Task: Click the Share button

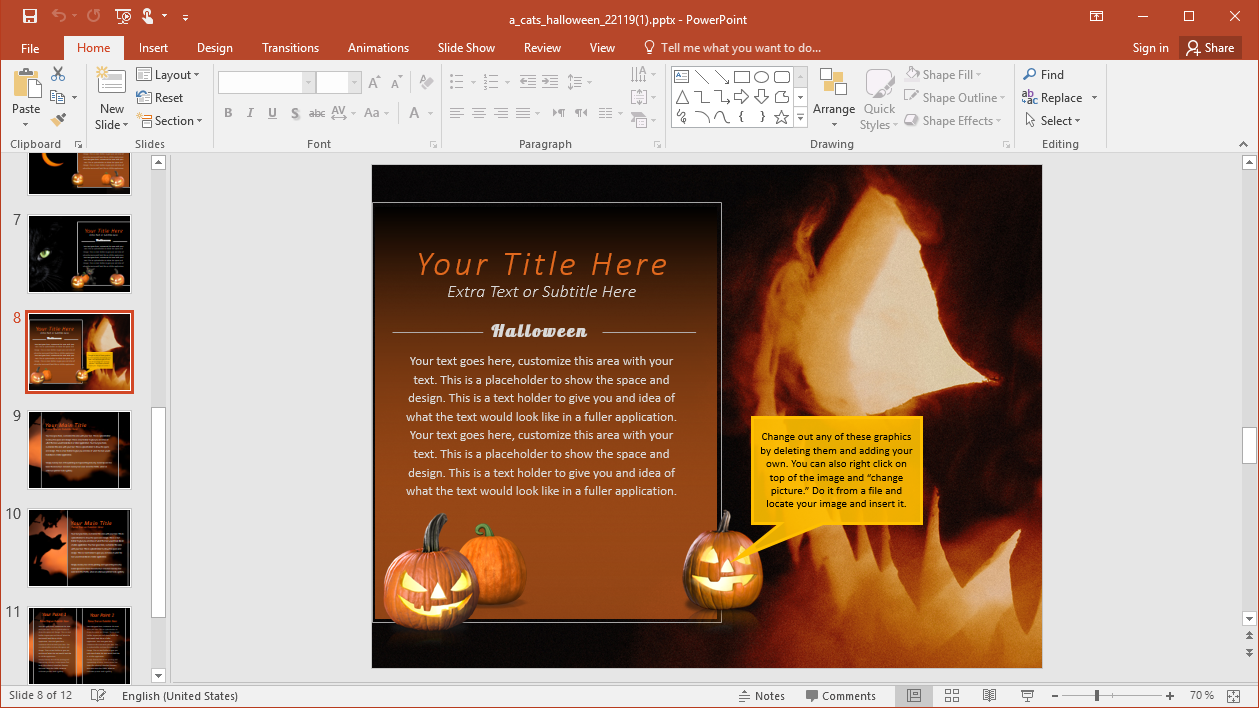Action: pyautogui.click(x=1209, y=48)
